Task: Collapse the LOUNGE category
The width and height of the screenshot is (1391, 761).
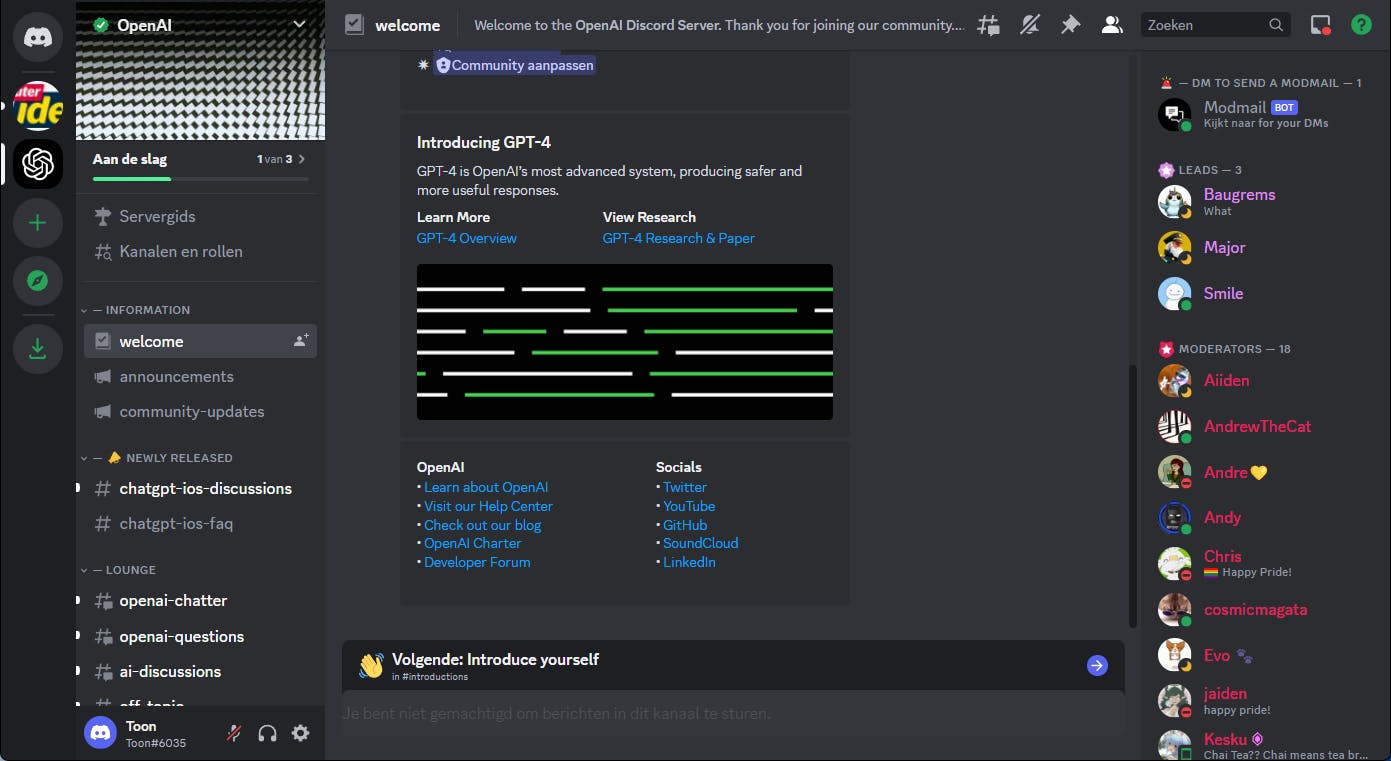Action: point(118,570)
